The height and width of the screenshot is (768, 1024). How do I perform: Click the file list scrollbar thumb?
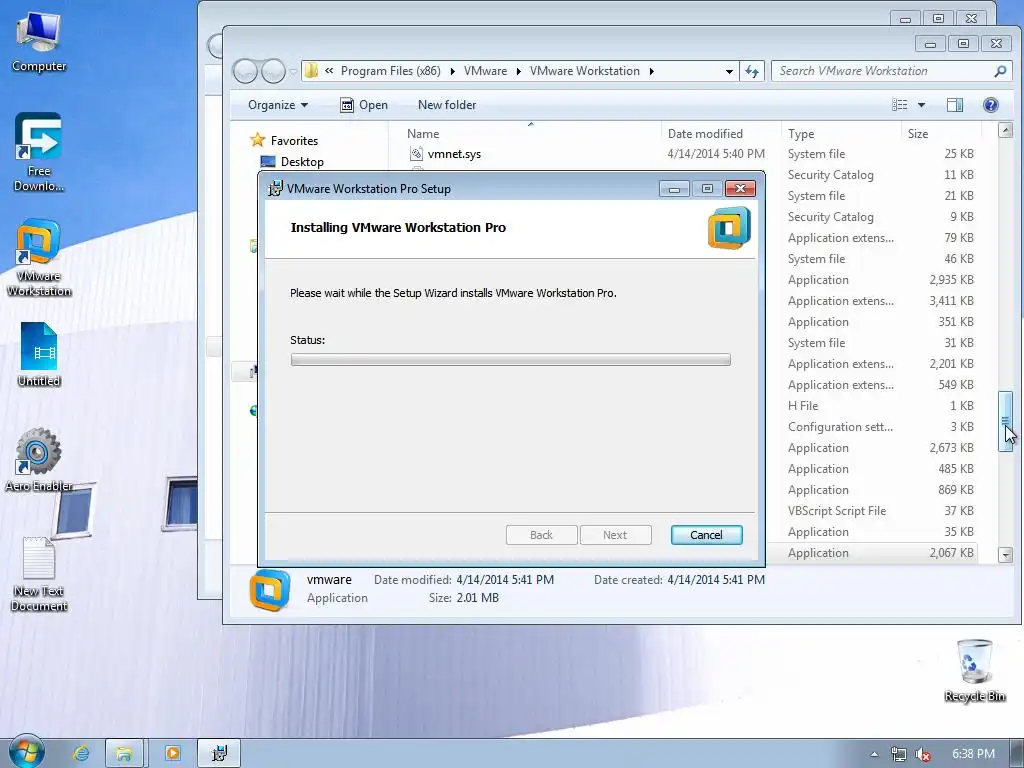(1006, 421)
